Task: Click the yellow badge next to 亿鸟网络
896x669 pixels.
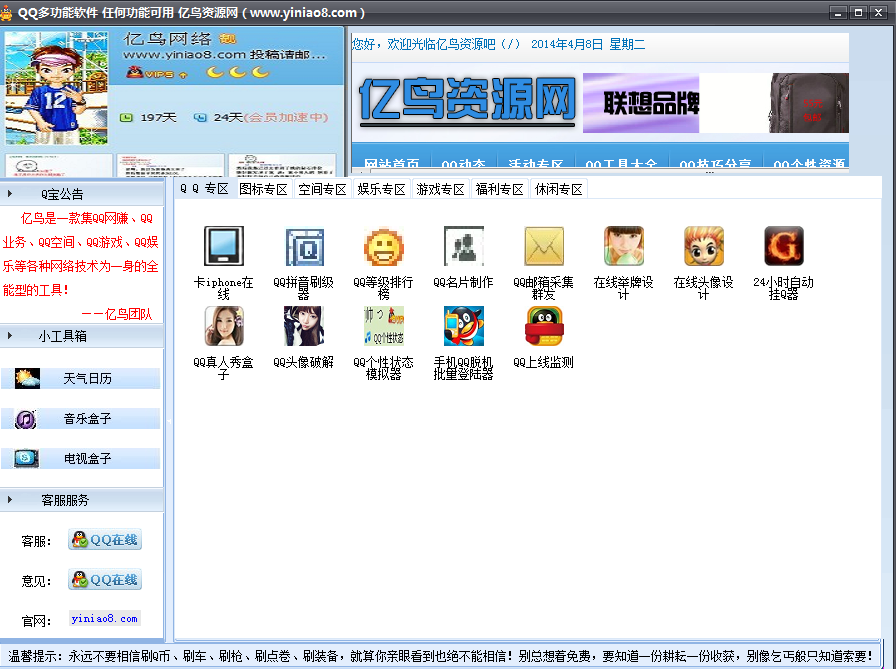Action: [x=227, y=39]
